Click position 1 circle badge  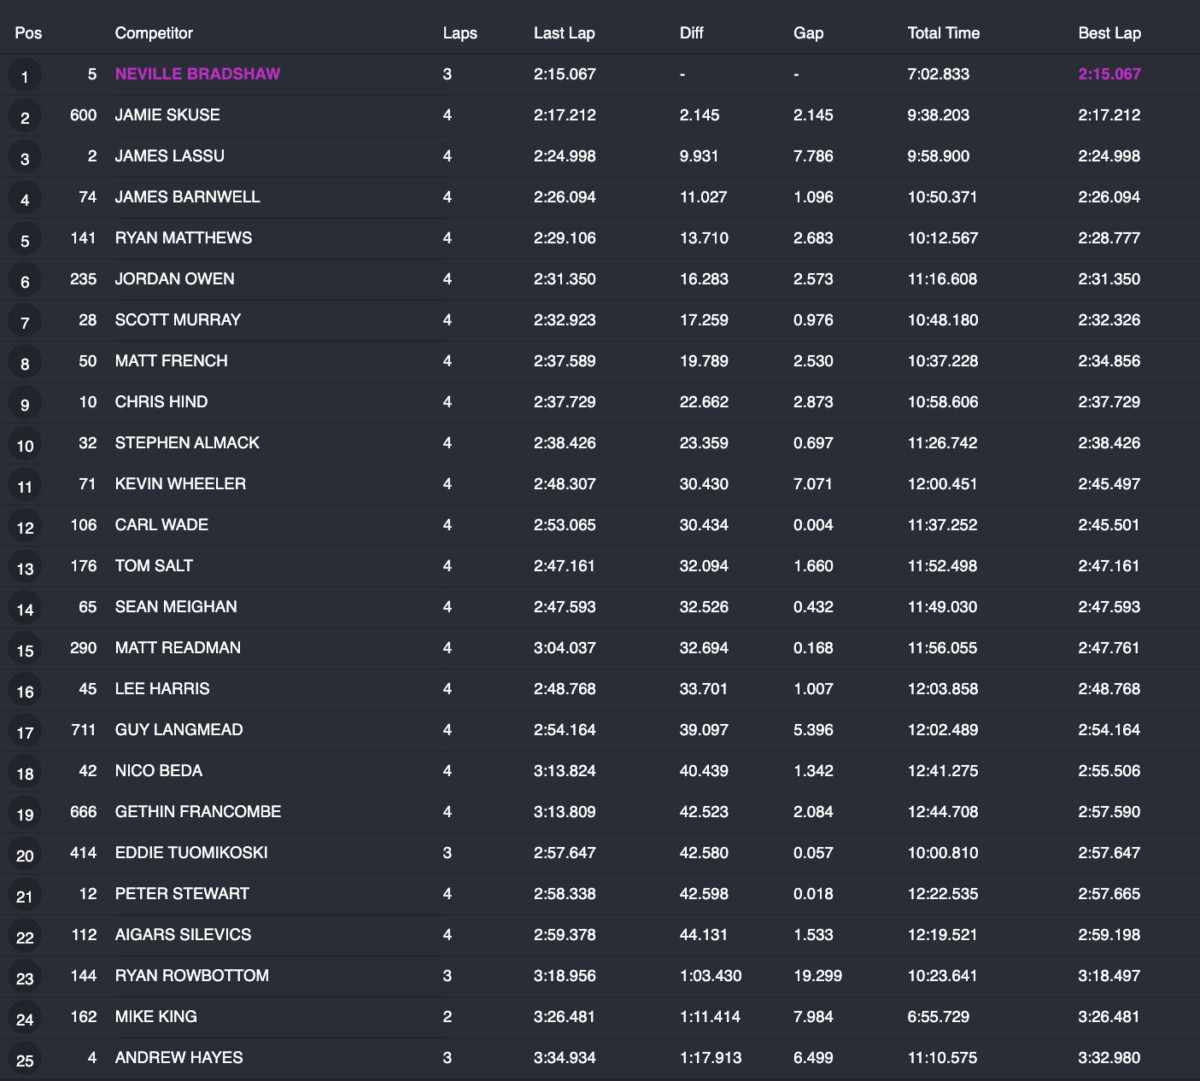(x=25, y=76)
